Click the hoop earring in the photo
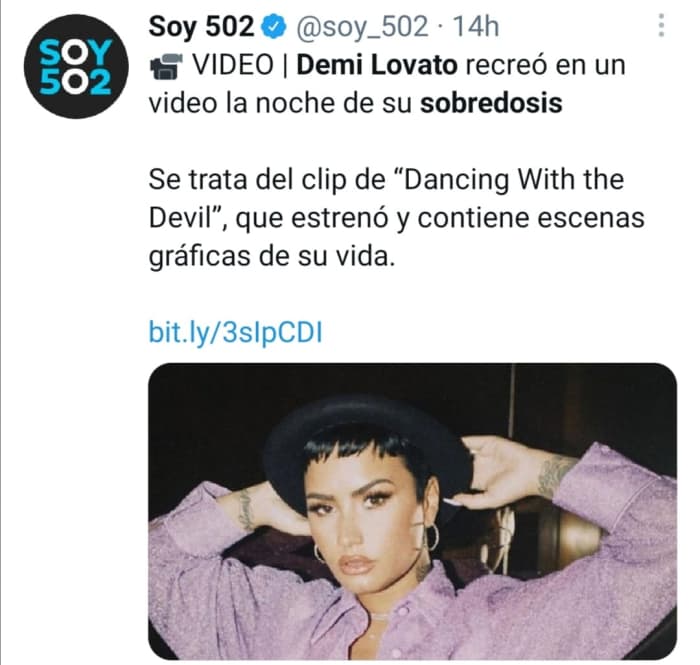The image size is (700, 665). 430,537
